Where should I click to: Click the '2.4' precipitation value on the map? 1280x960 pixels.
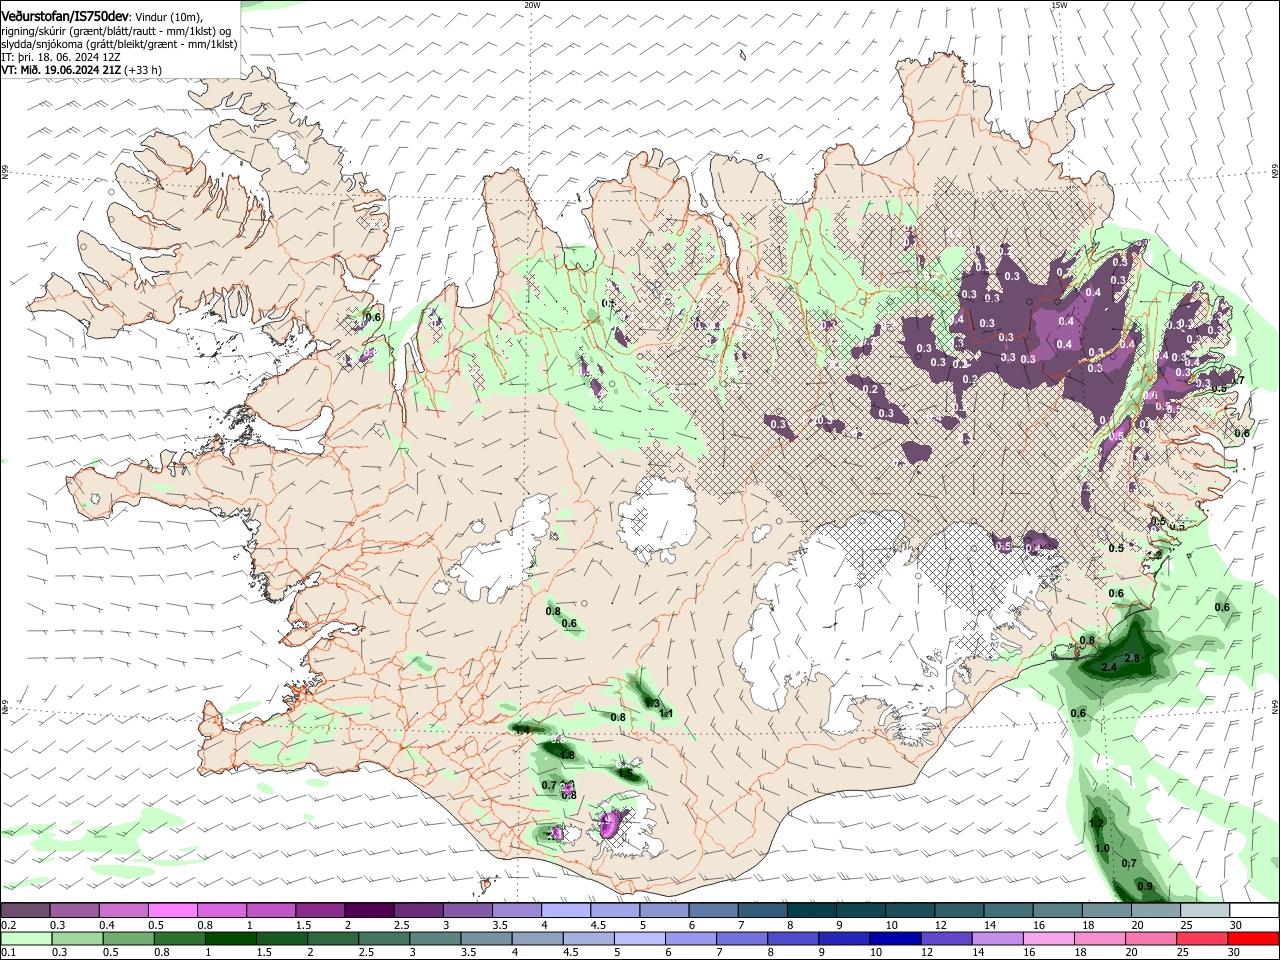point(1109,667)
